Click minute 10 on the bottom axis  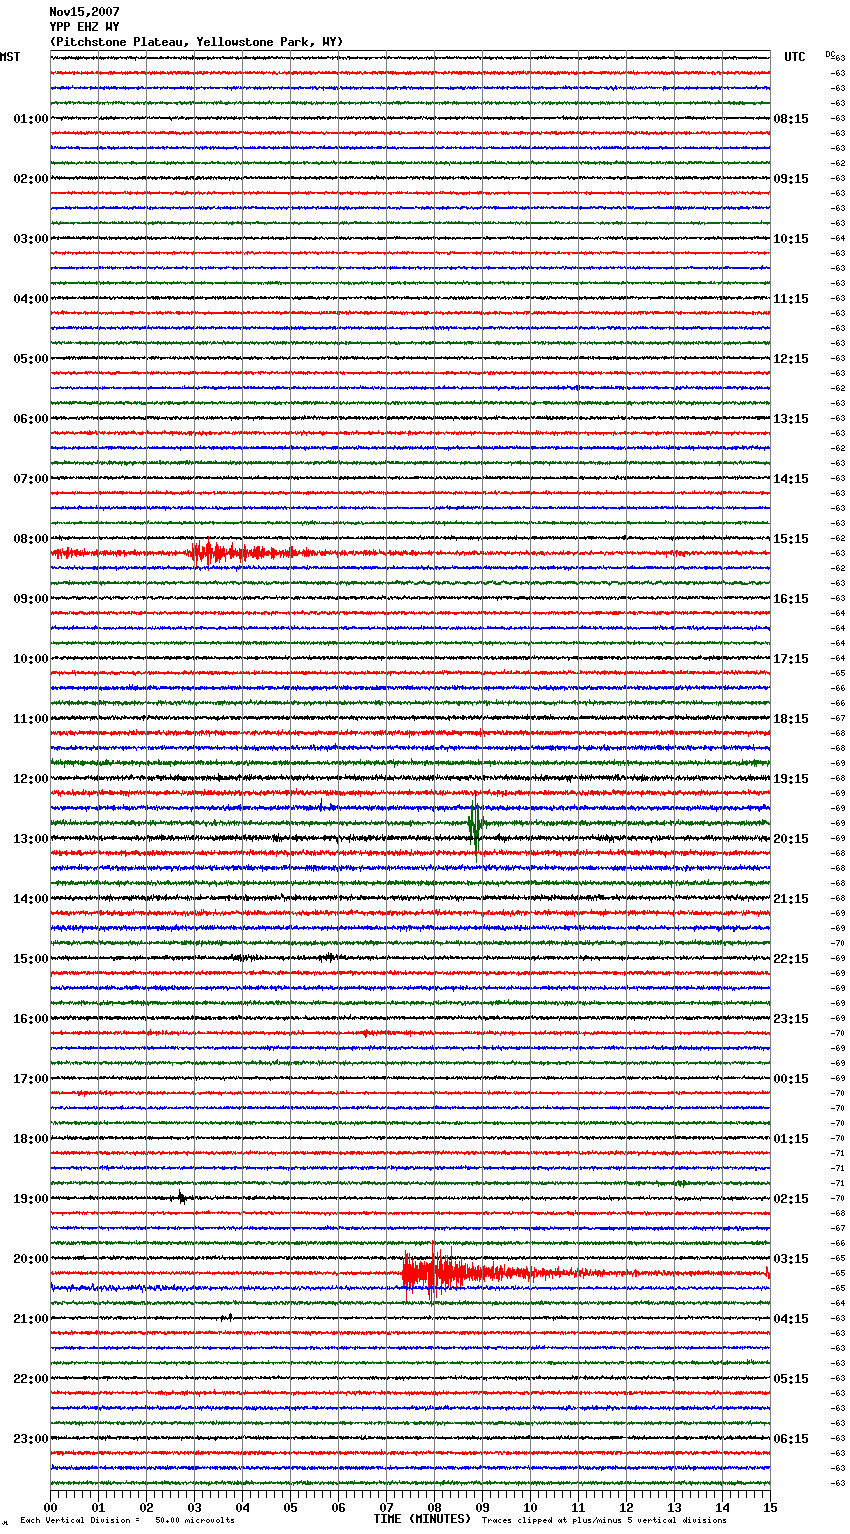530,1507
